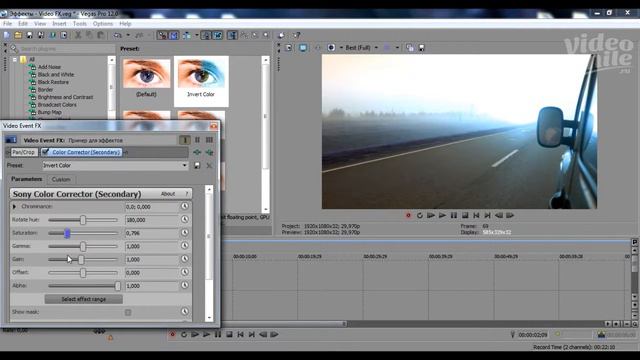Click the Video Preview on External Monitor icon
This screenshot has height=360, width=640.
[303, 48]
